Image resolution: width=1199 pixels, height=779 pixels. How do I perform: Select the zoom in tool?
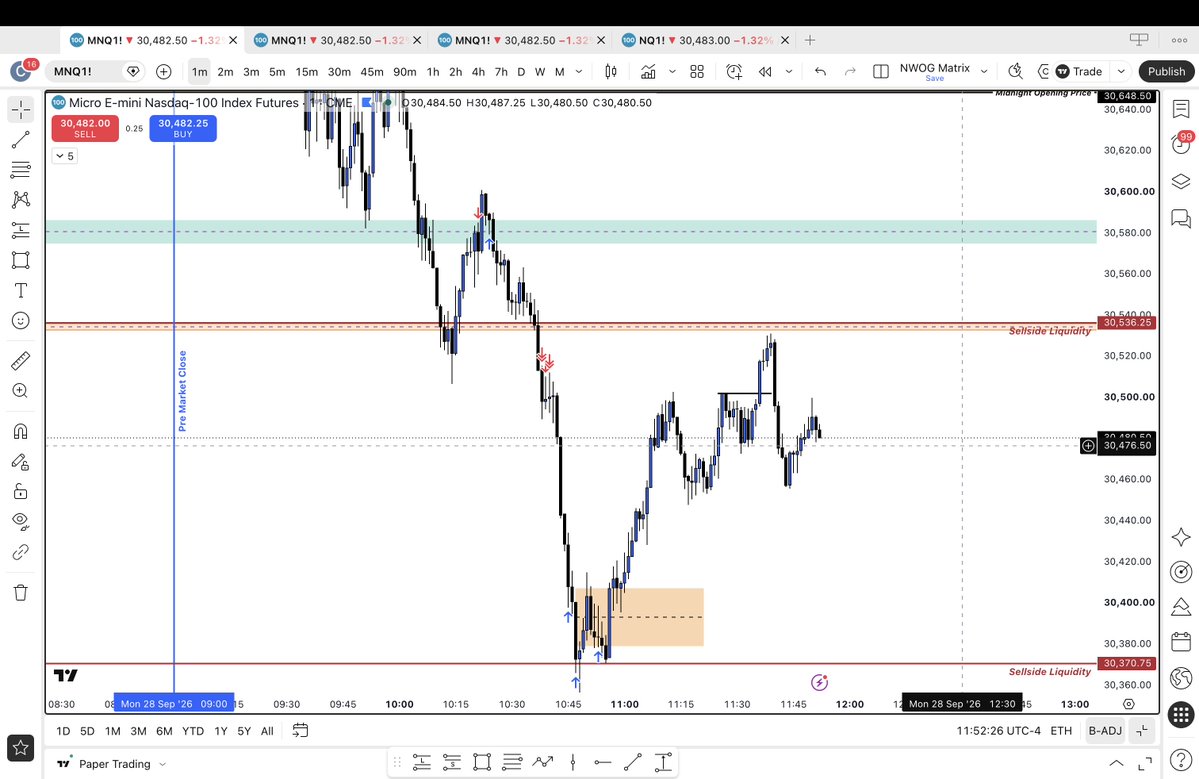click(21, 391)
